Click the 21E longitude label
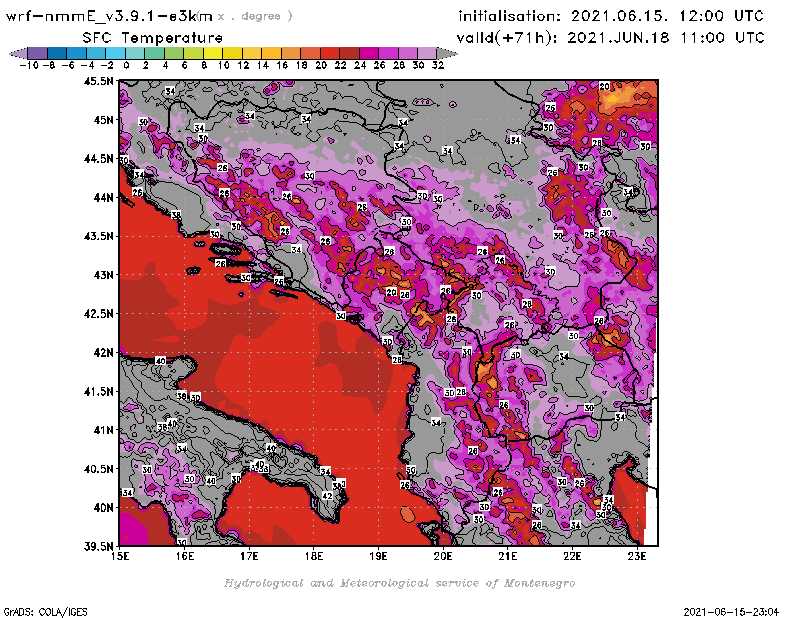This screenshot has height=618, width=800. [x=508, y=556]
